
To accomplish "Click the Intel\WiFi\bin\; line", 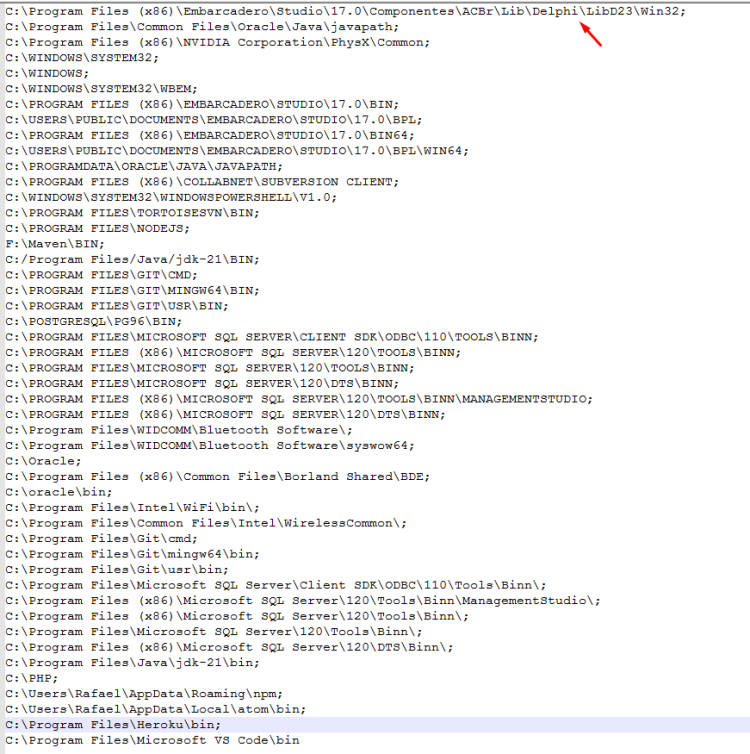I will tap(132, 507).
